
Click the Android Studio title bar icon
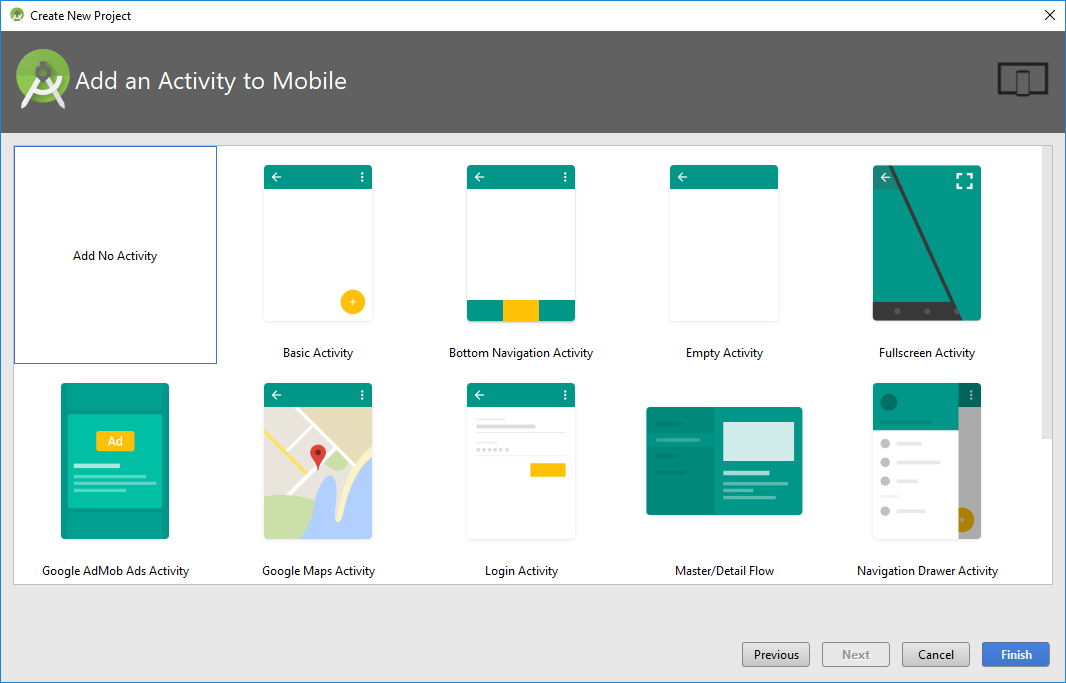tap(17, 15)
